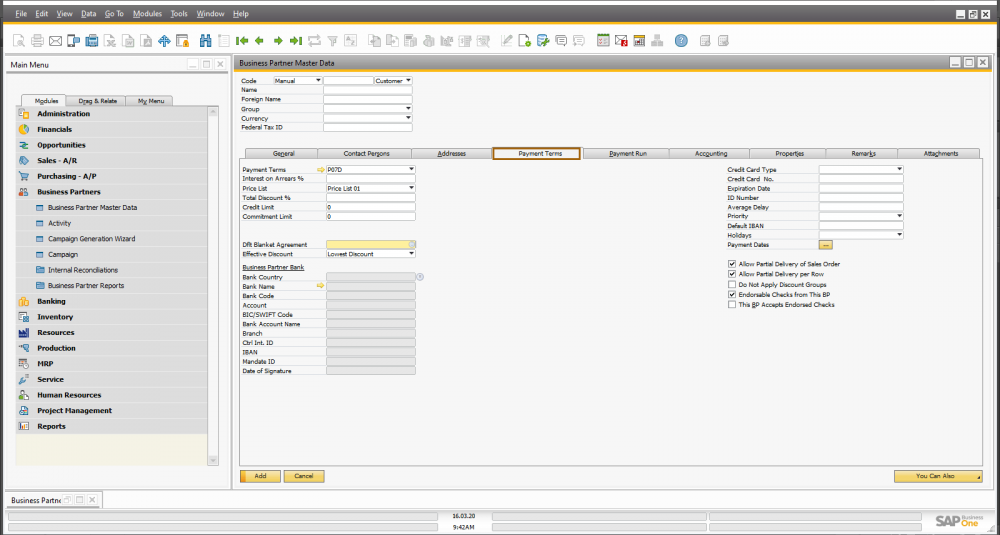Click the green Next Record arrow
The width and height of the screenshot is (1000, 535).
tap(277, 41)
